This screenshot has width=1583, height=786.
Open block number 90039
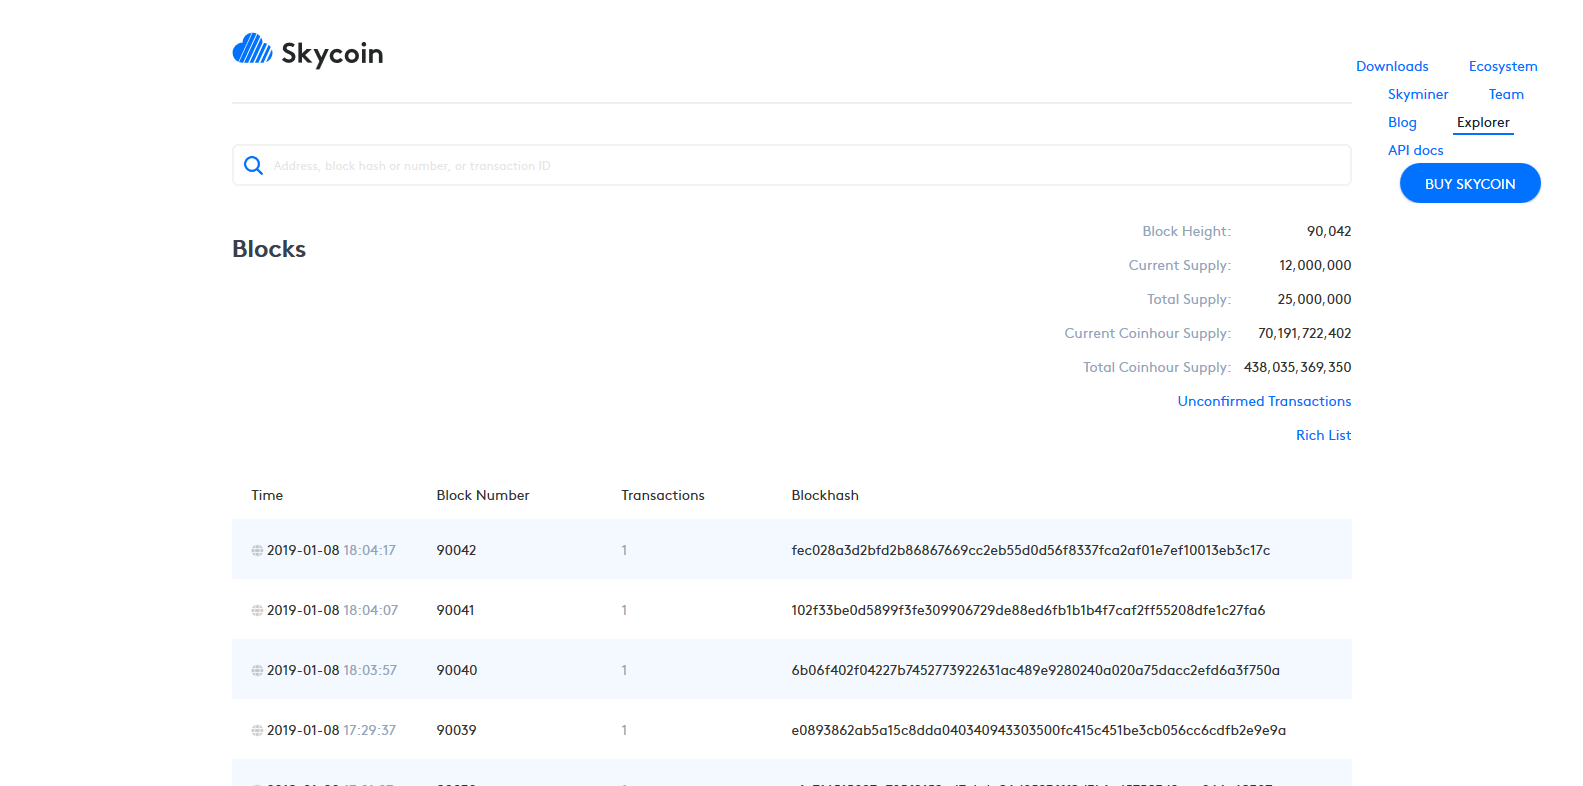click(x=456, y=730)
